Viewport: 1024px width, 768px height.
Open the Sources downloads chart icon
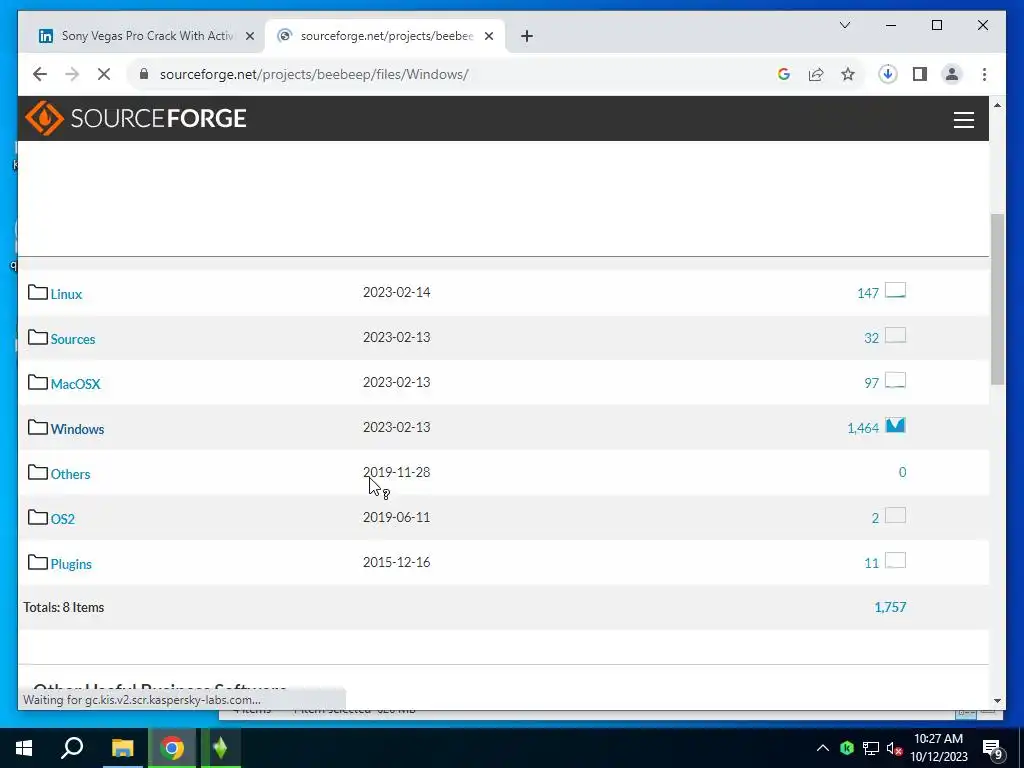(895, 336)
